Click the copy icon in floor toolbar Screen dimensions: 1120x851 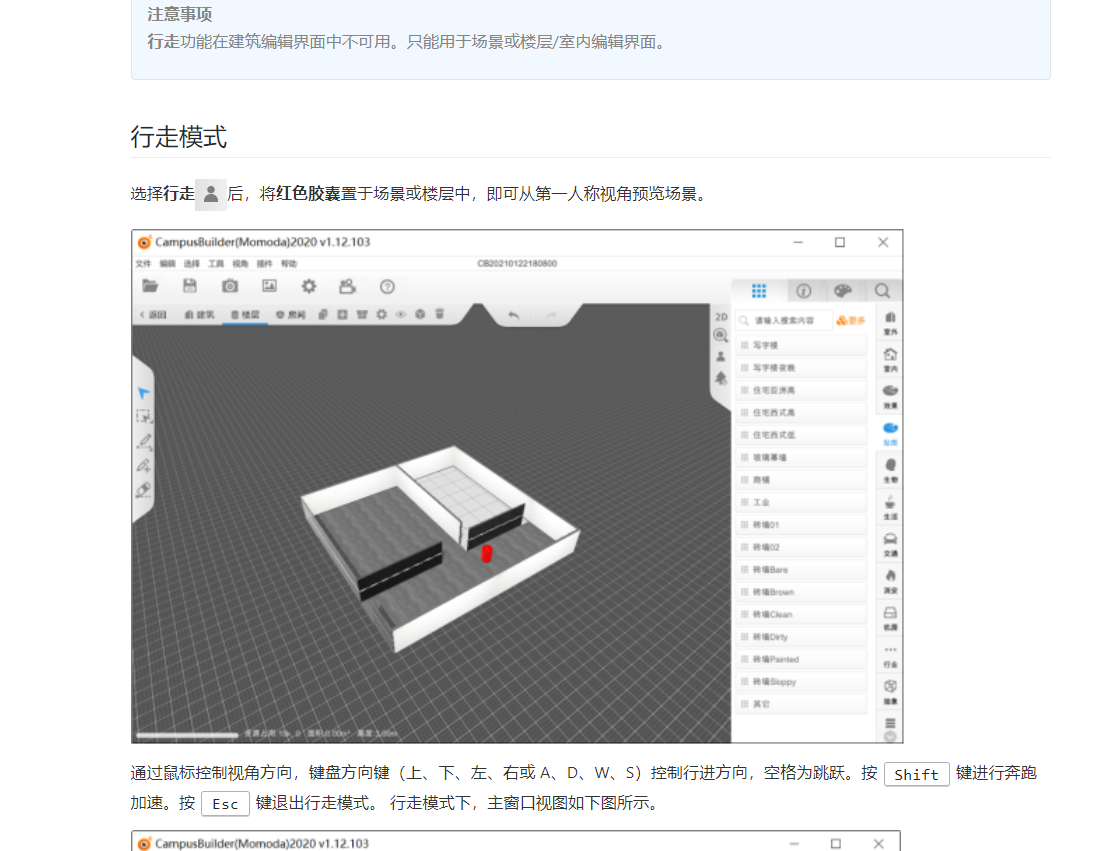pyautogui.click(x=323, y=314)
